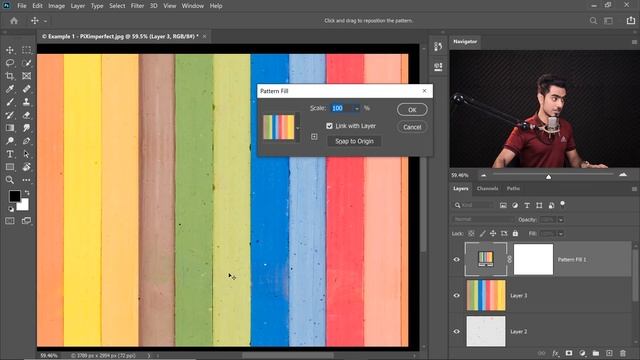Select the Move tool in the toolbox
Viewport: 640px width, 360px height.
(x=10, y=50)
